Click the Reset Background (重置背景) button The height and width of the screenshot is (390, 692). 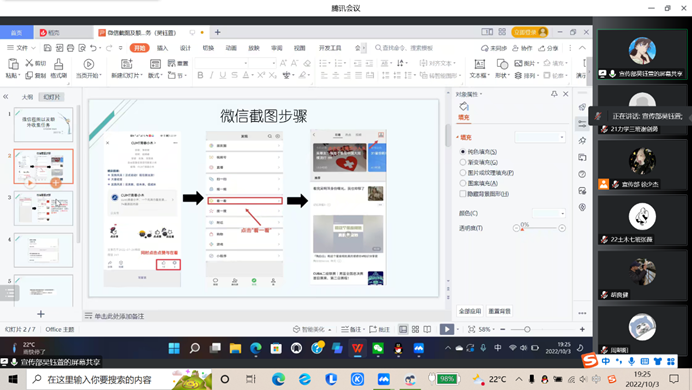499,311
